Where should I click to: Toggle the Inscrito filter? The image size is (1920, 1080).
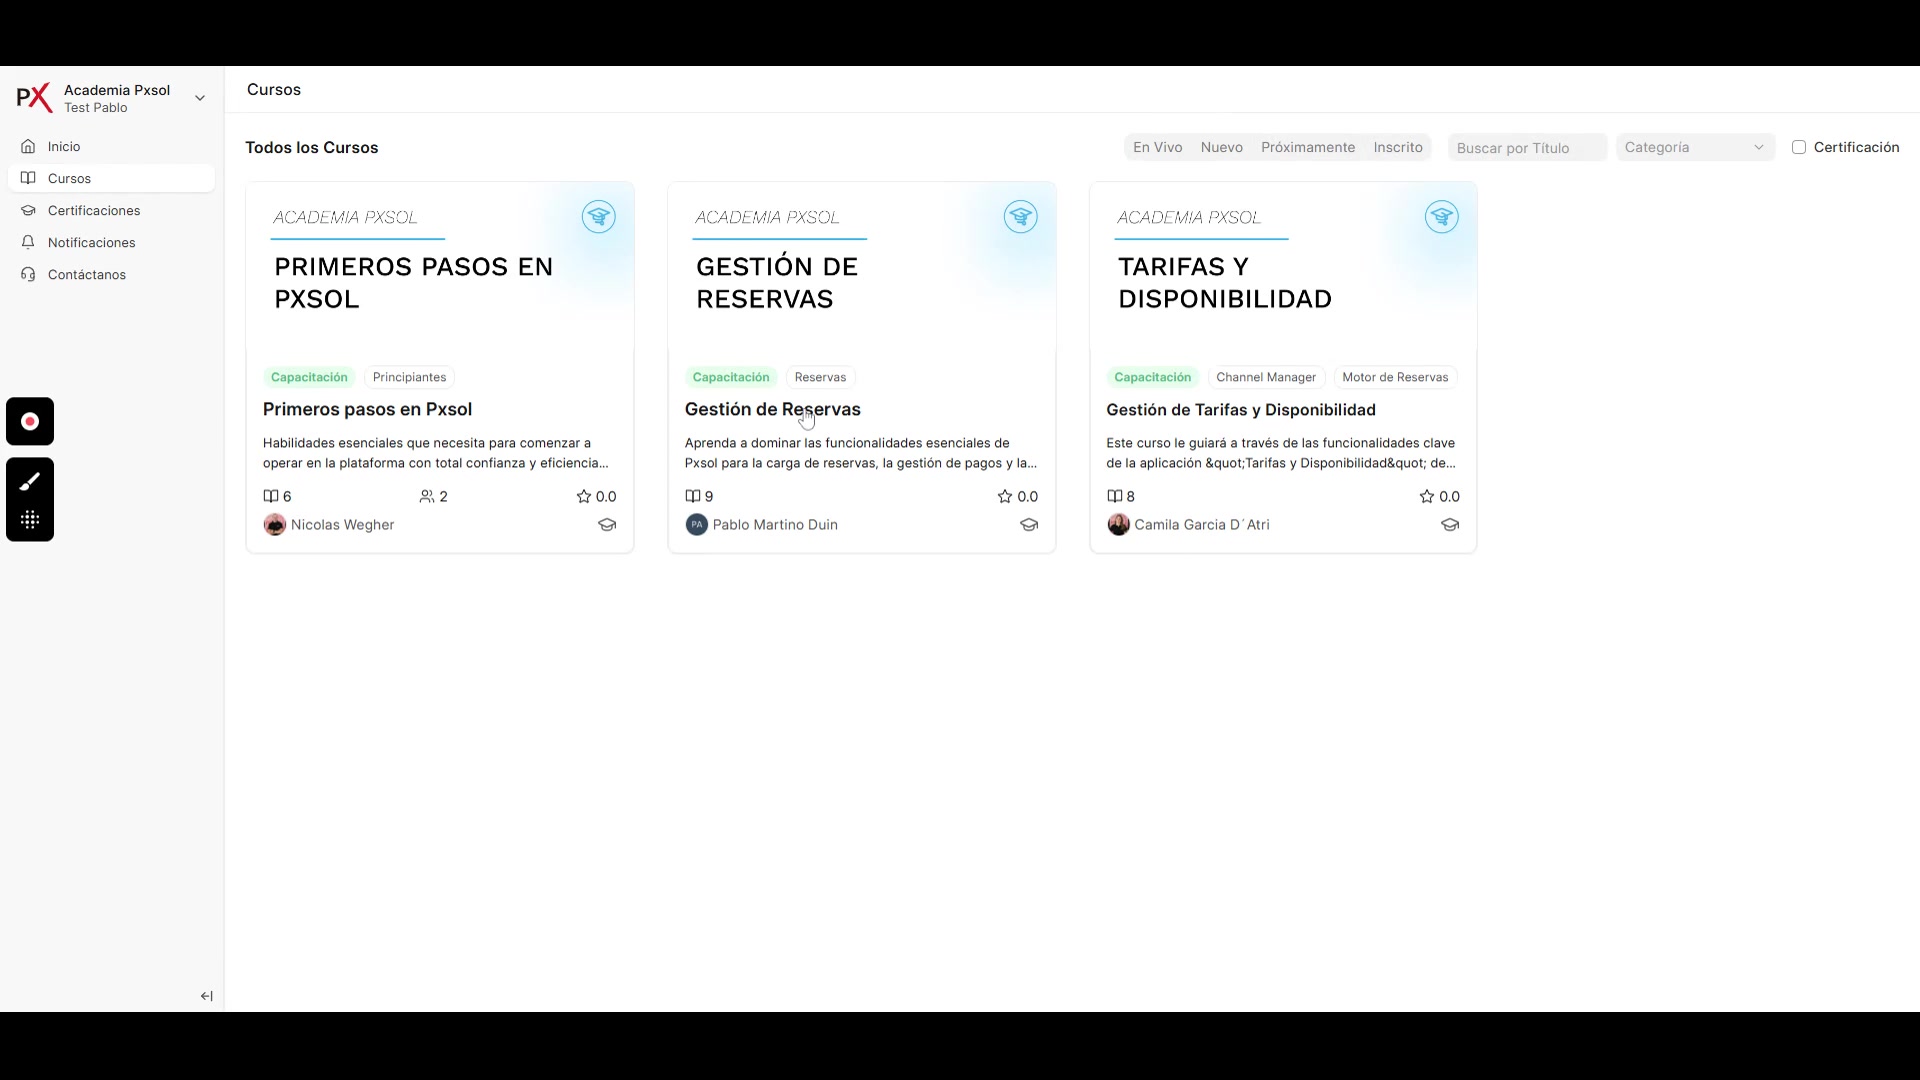pyautogui.click(x=1397, y=147)
